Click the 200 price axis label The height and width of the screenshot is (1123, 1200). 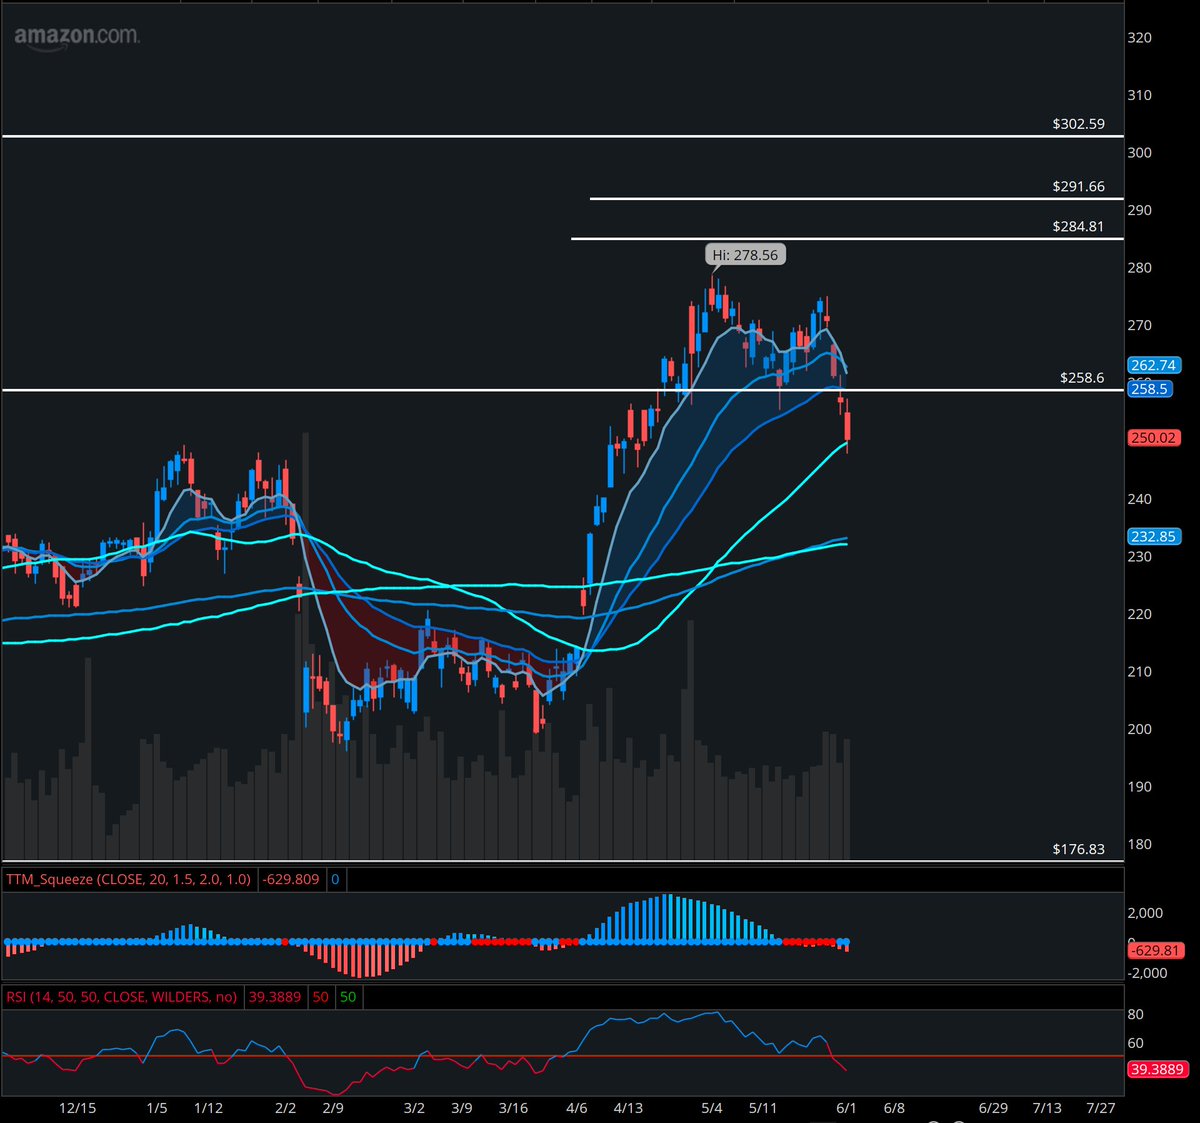click(x=1140, y=729)
